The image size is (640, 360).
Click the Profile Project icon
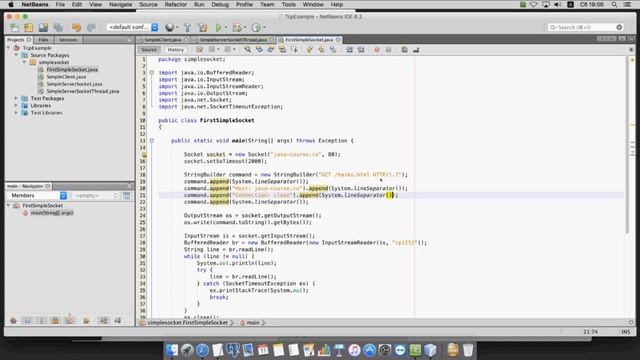click(x=256, y=27)
